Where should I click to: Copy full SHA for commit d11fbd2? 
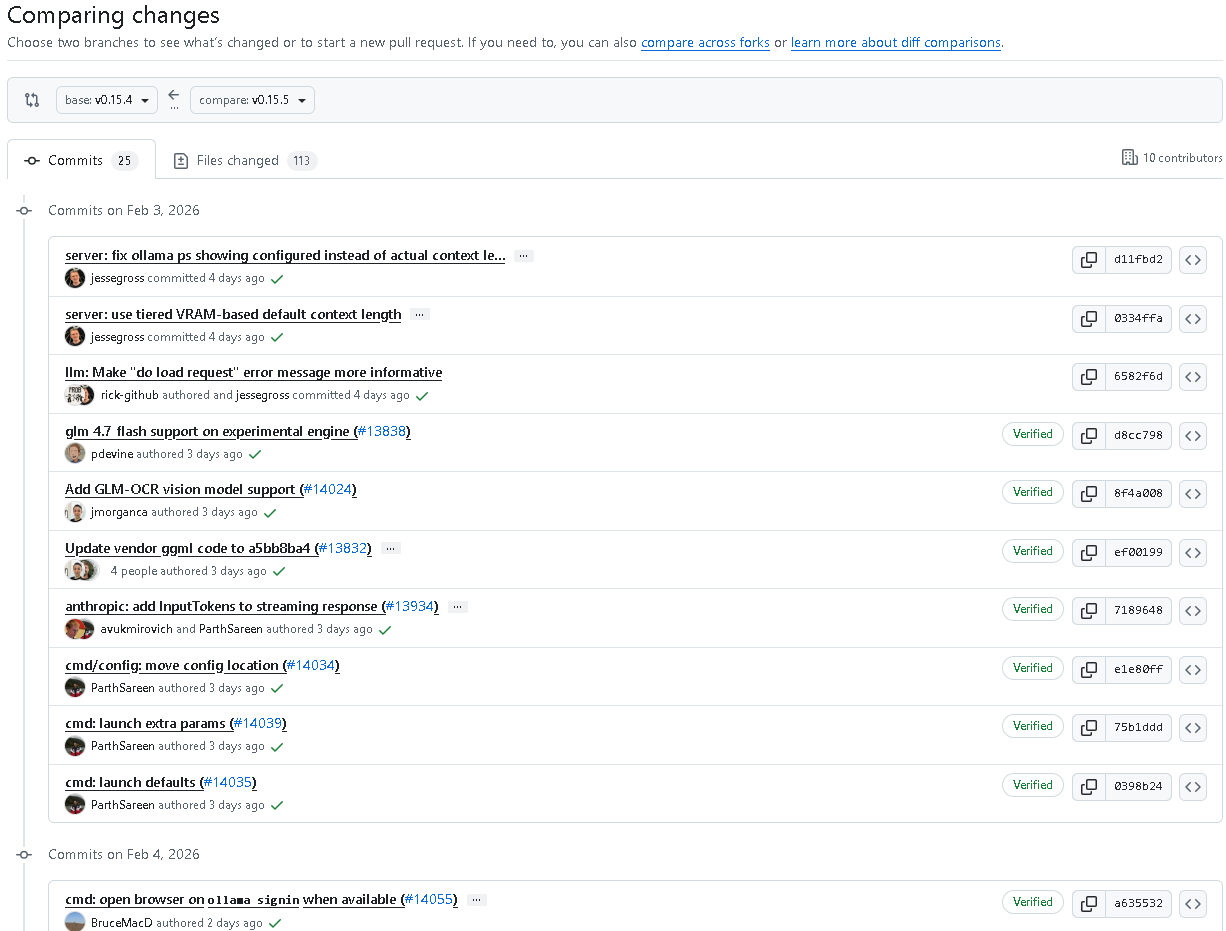1088,260
